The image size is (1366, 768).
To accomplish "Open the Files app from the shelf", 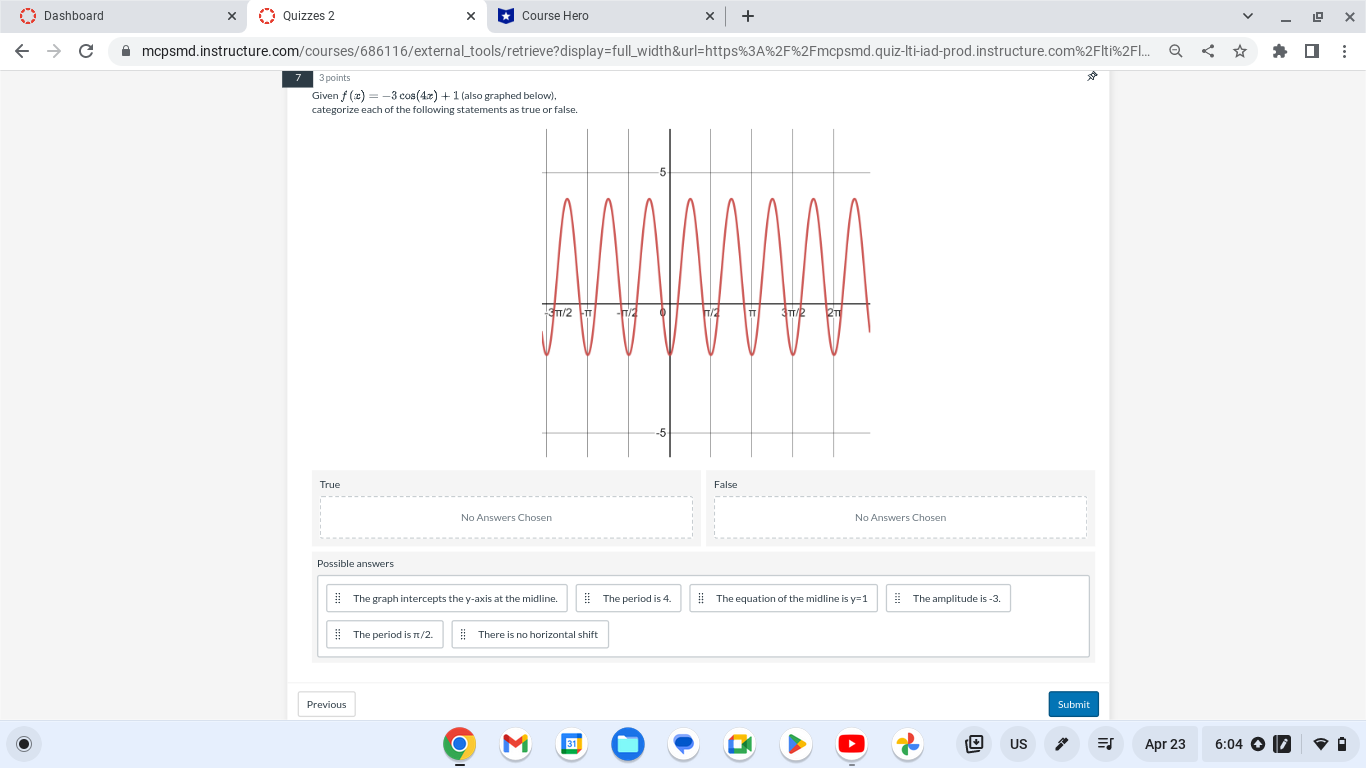I will click(627, 744).
